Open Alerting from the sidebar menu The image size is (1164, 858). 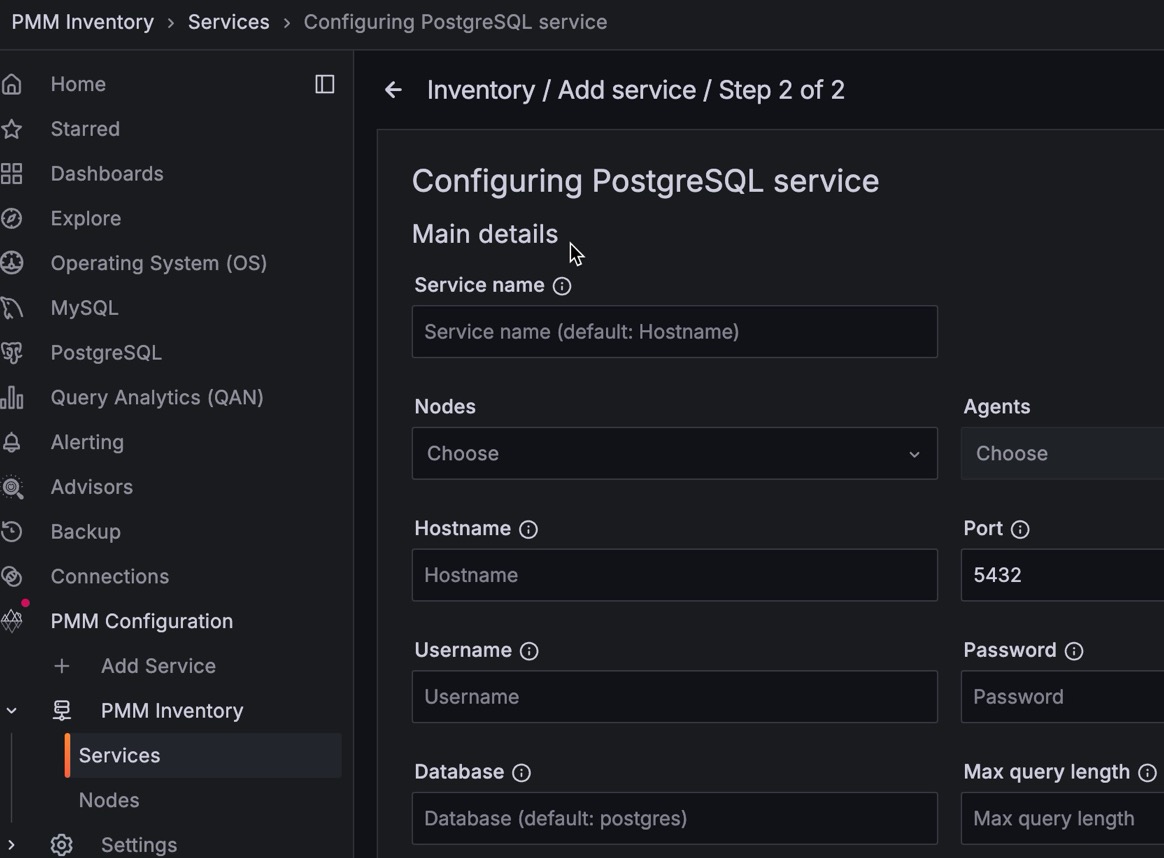tap(87, 442)
